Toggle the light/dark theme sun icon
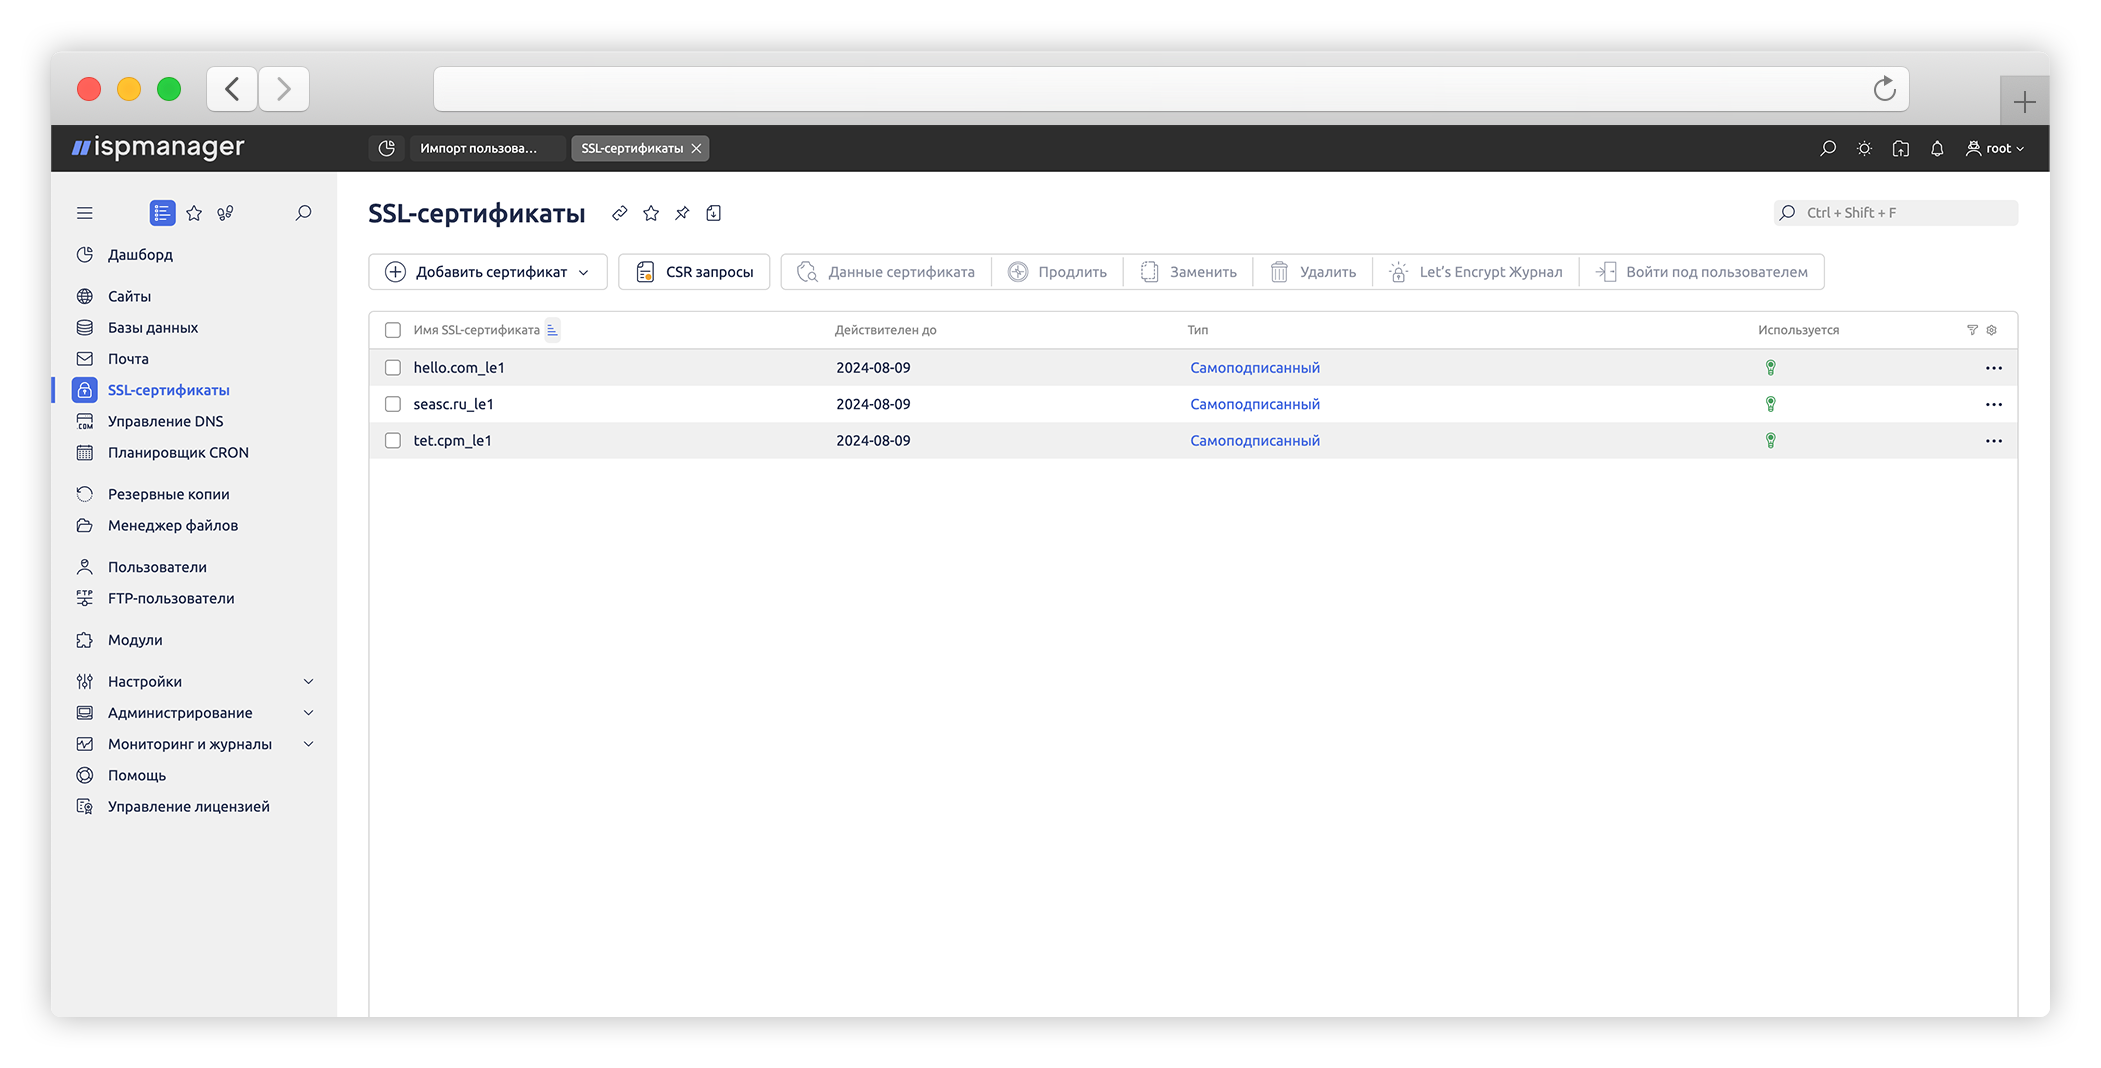The width and height of the screenshot is (2101, 1068). pyautogui.click(x=1864, y=148)
